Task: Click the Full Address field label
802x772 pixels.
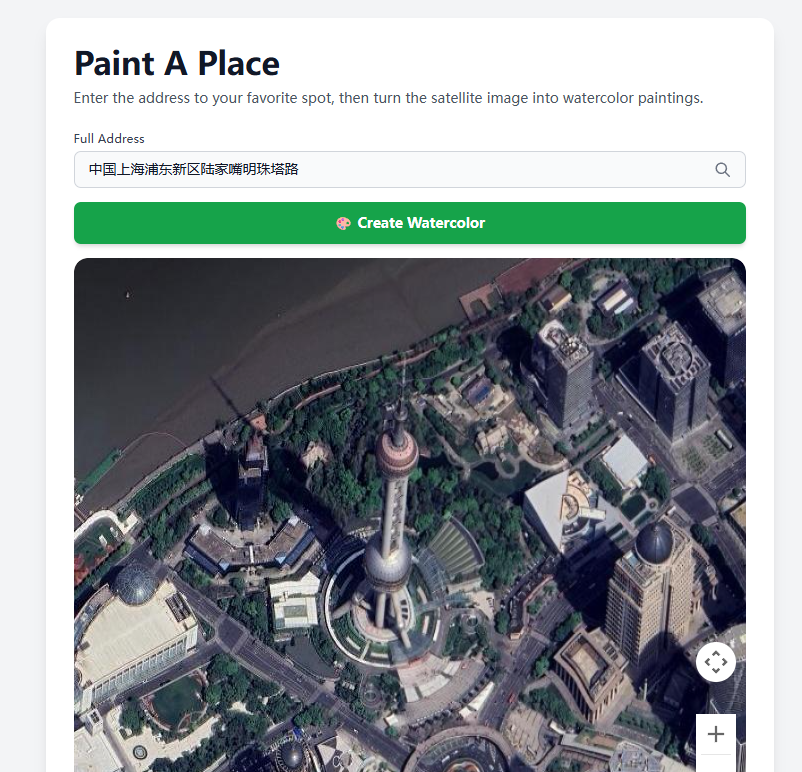Action: [x=109, y=139]
